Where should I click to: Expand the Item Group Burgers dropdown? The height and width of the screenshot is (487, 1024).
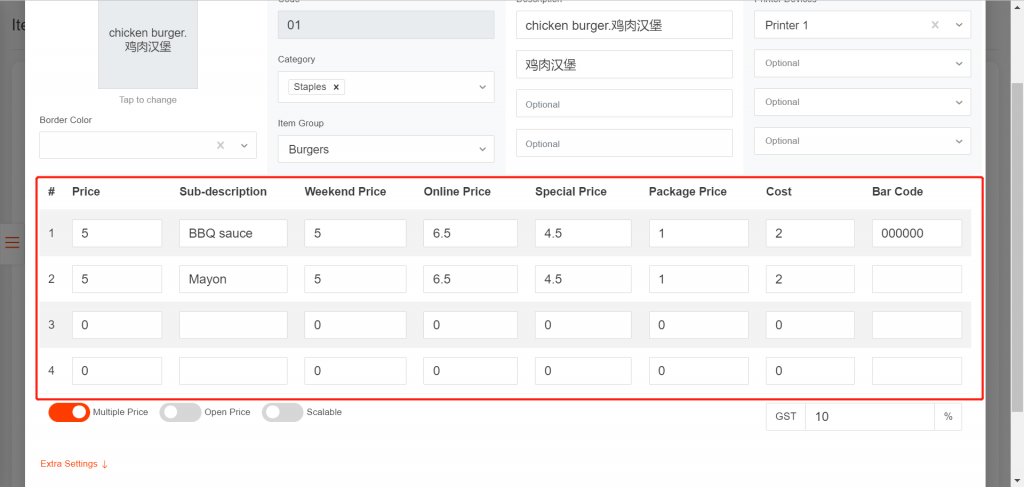[483, 150]
